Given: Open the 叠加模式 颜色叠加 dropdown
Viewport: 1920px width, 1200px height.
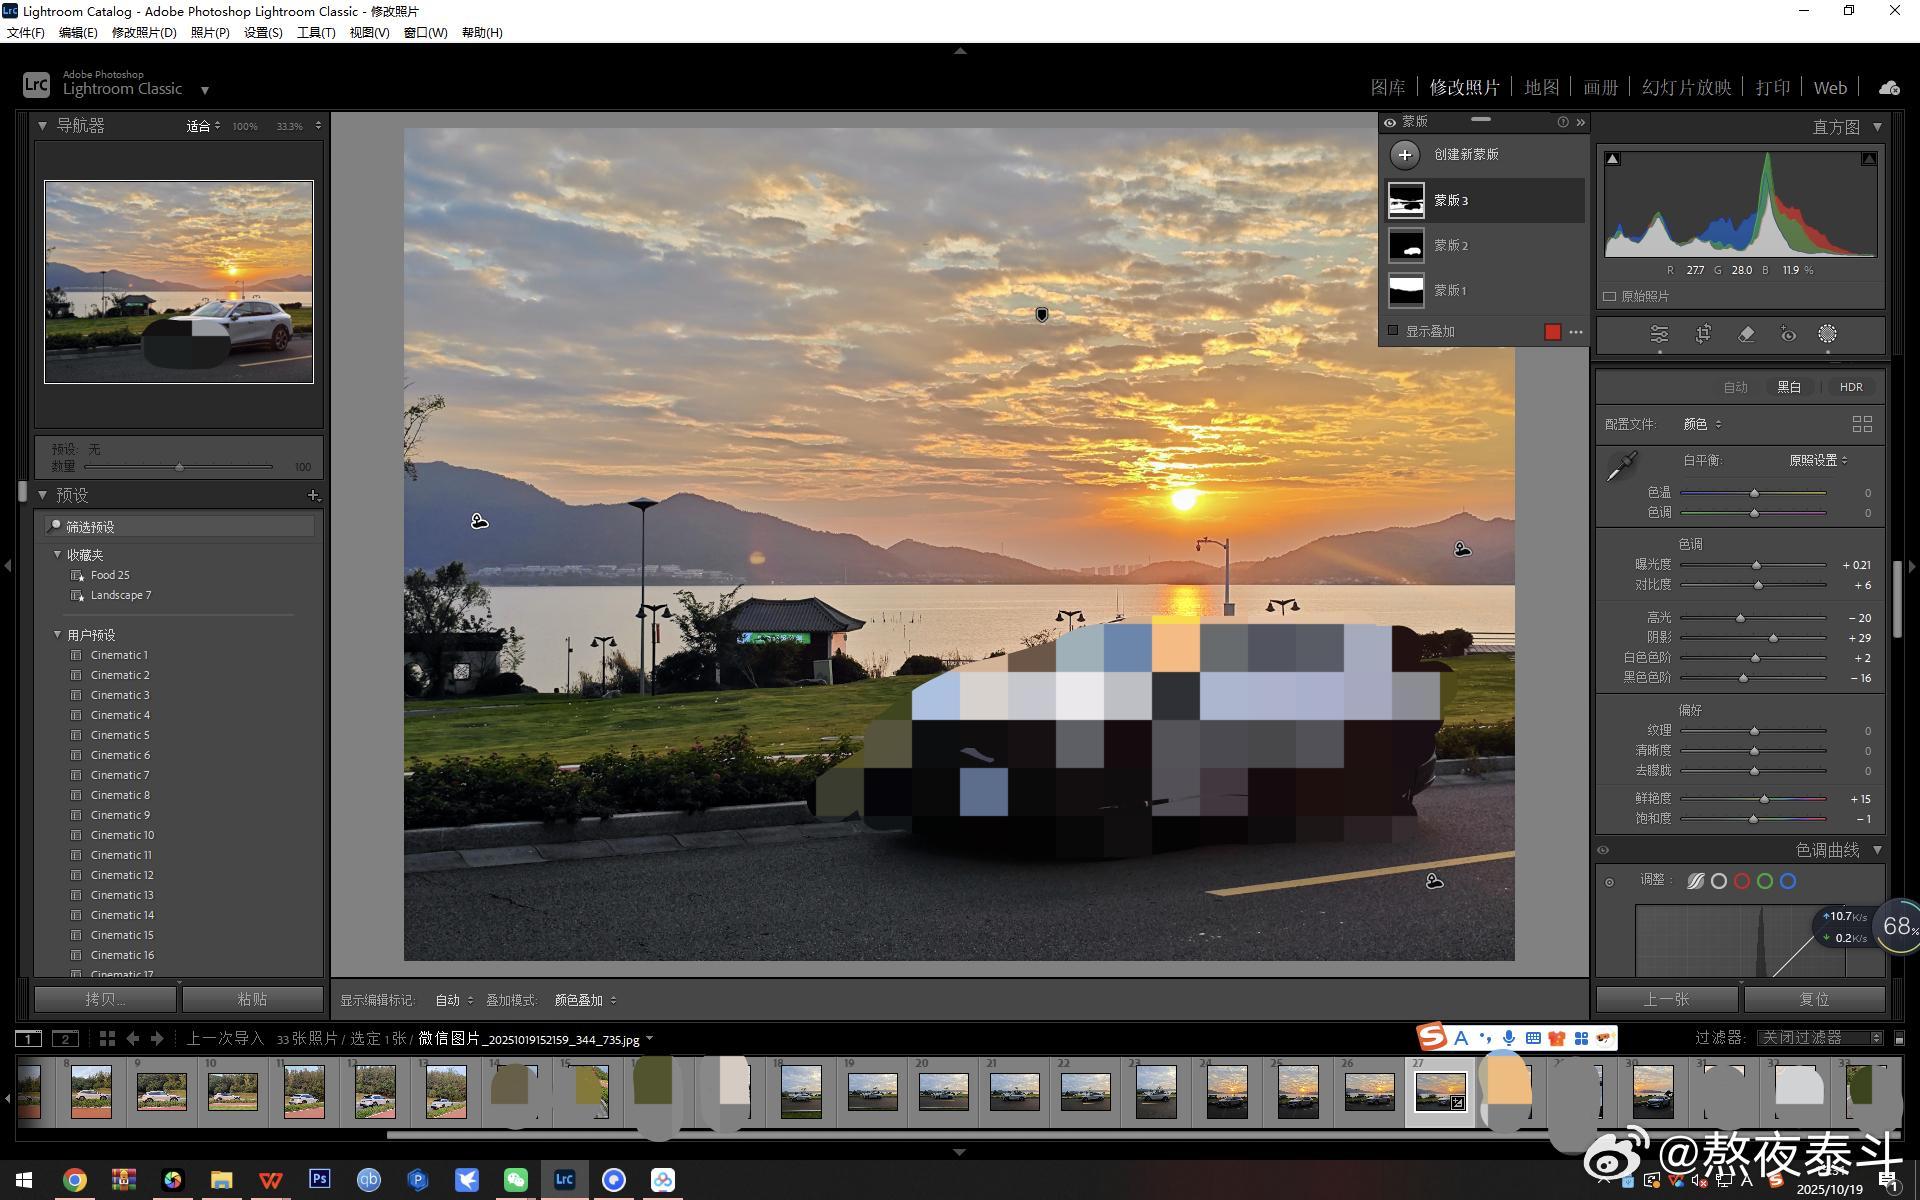Looking at the screenshot, I should [585, 1000].
